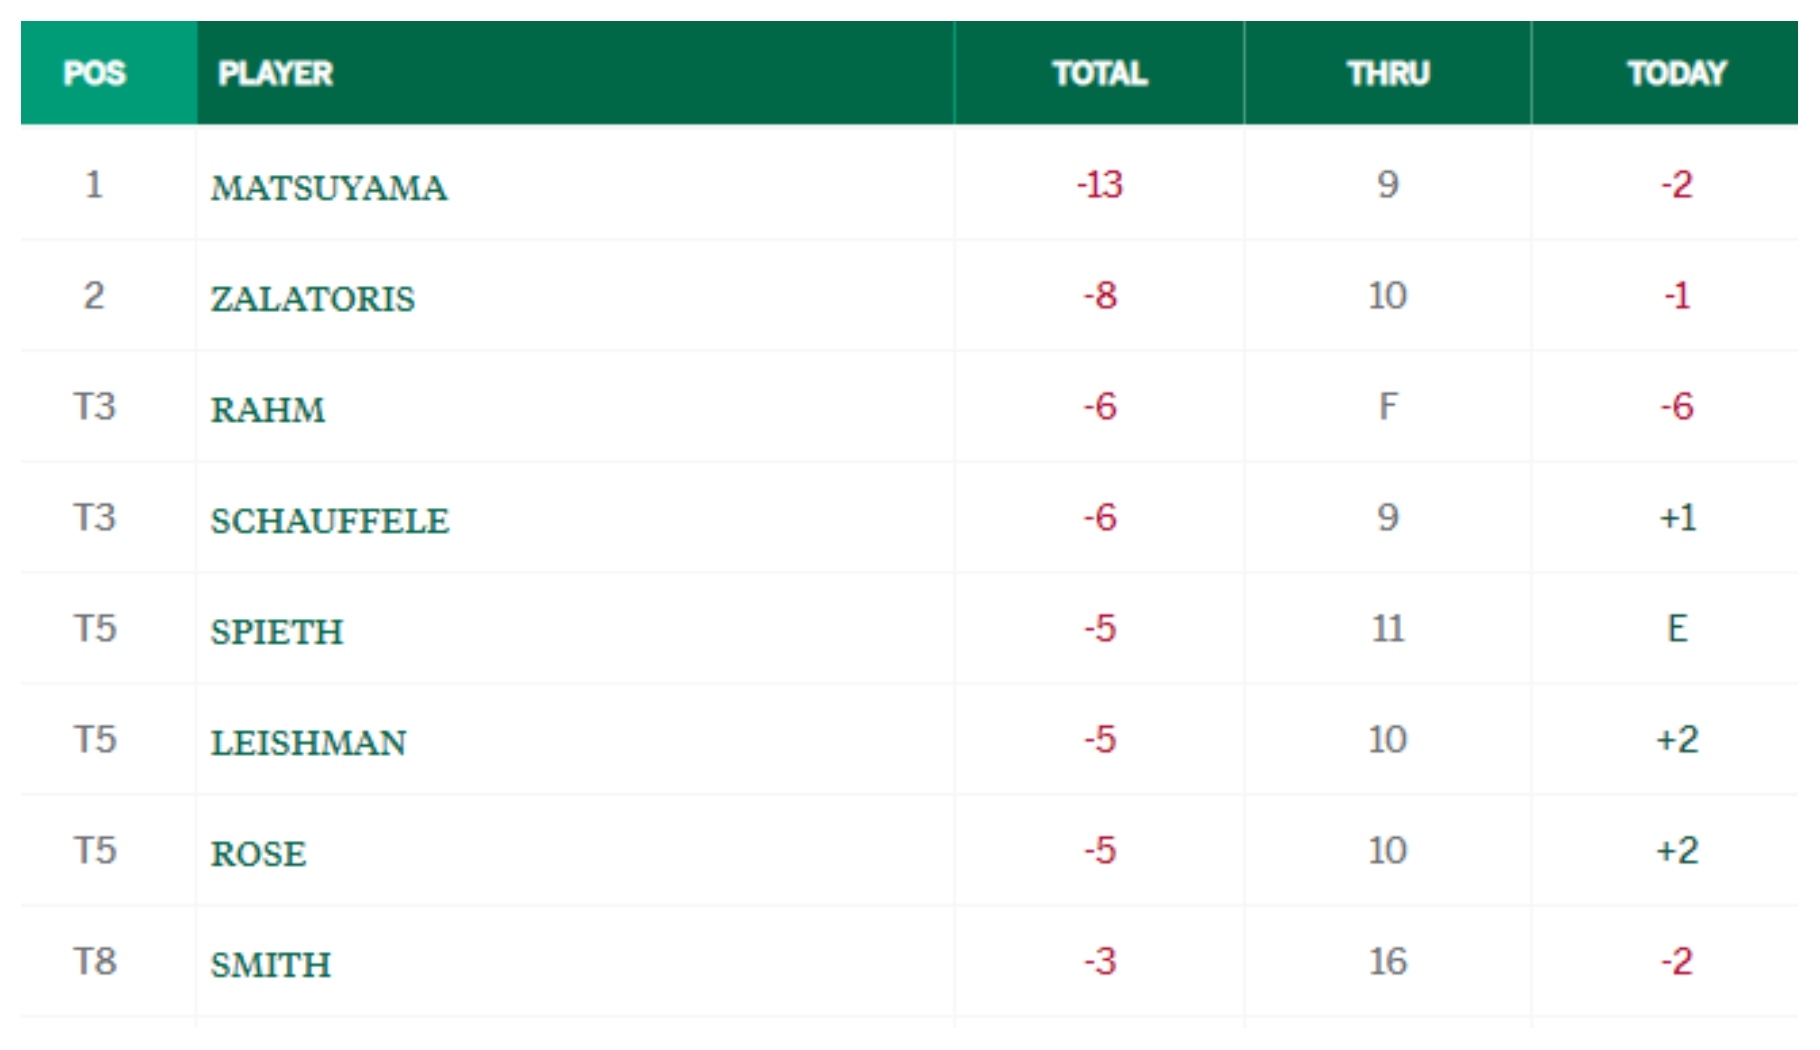Click Smith's T8 position cell

click(x=95, y=962)
